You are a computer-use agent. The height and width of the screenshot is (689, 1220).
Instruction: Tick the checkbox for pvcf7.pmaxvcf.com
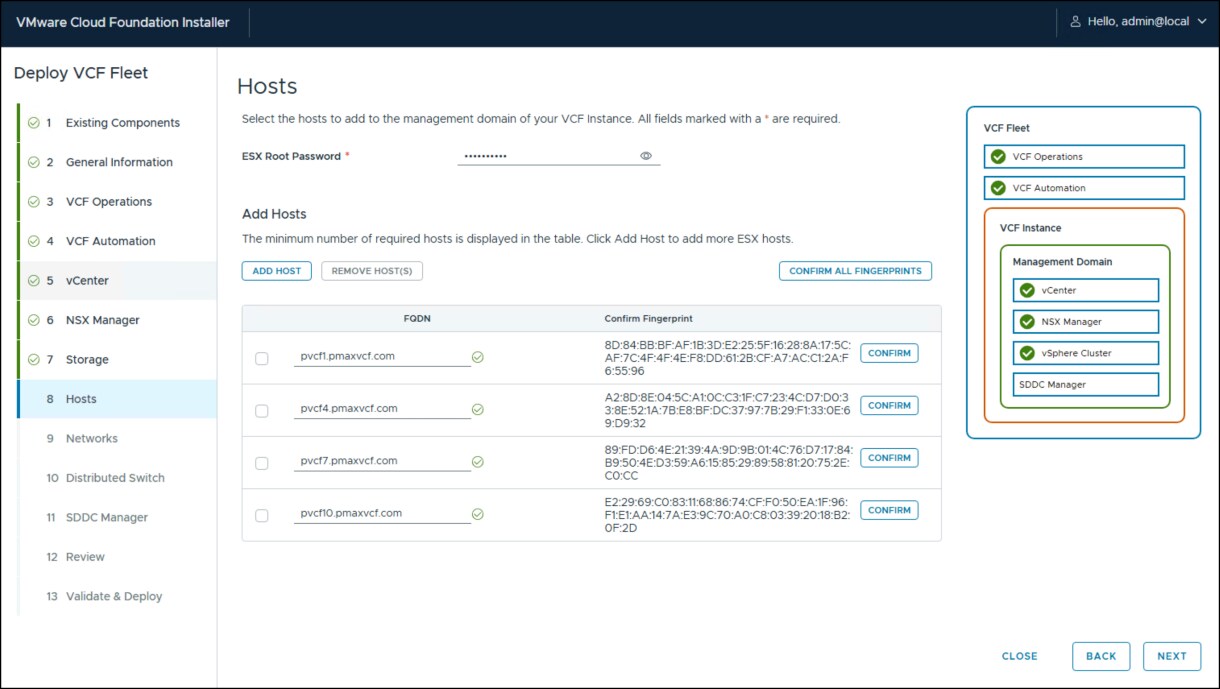pos(262,463)
